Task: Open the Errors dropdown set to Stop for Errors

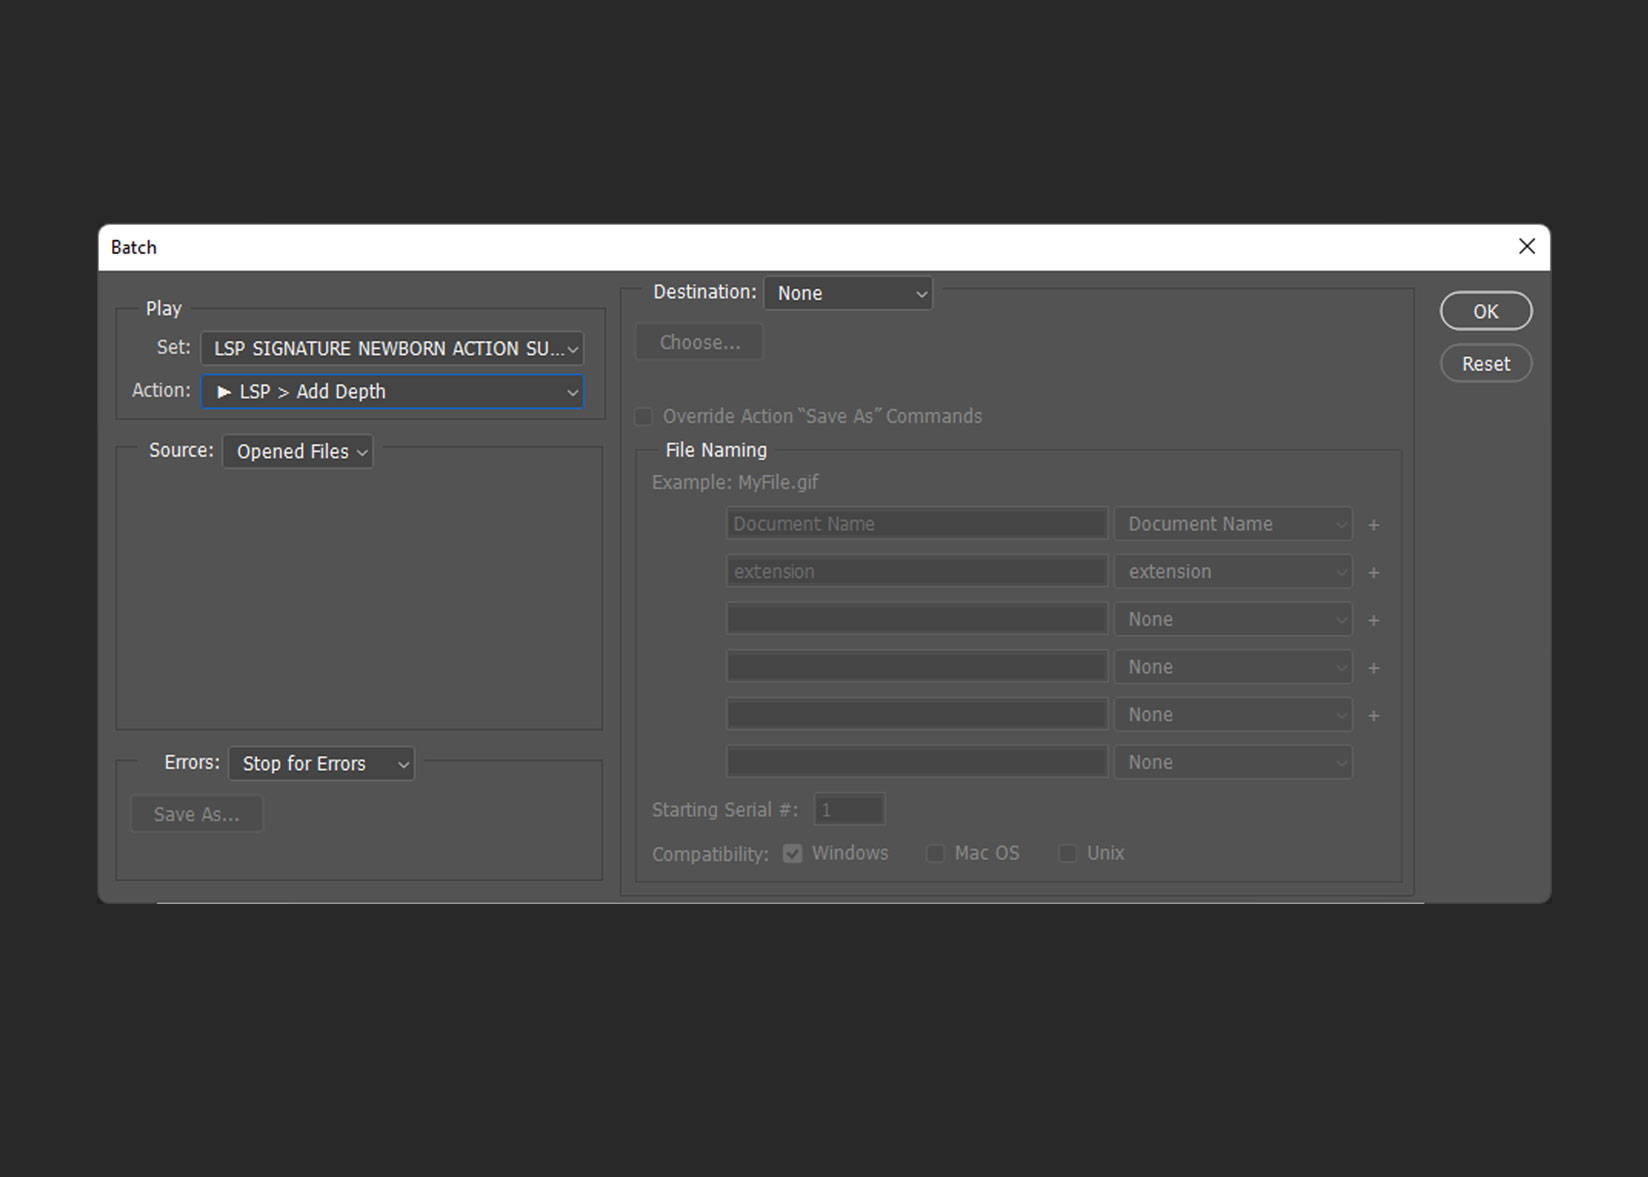Action: pyautogui.click(x=321, y=763)
